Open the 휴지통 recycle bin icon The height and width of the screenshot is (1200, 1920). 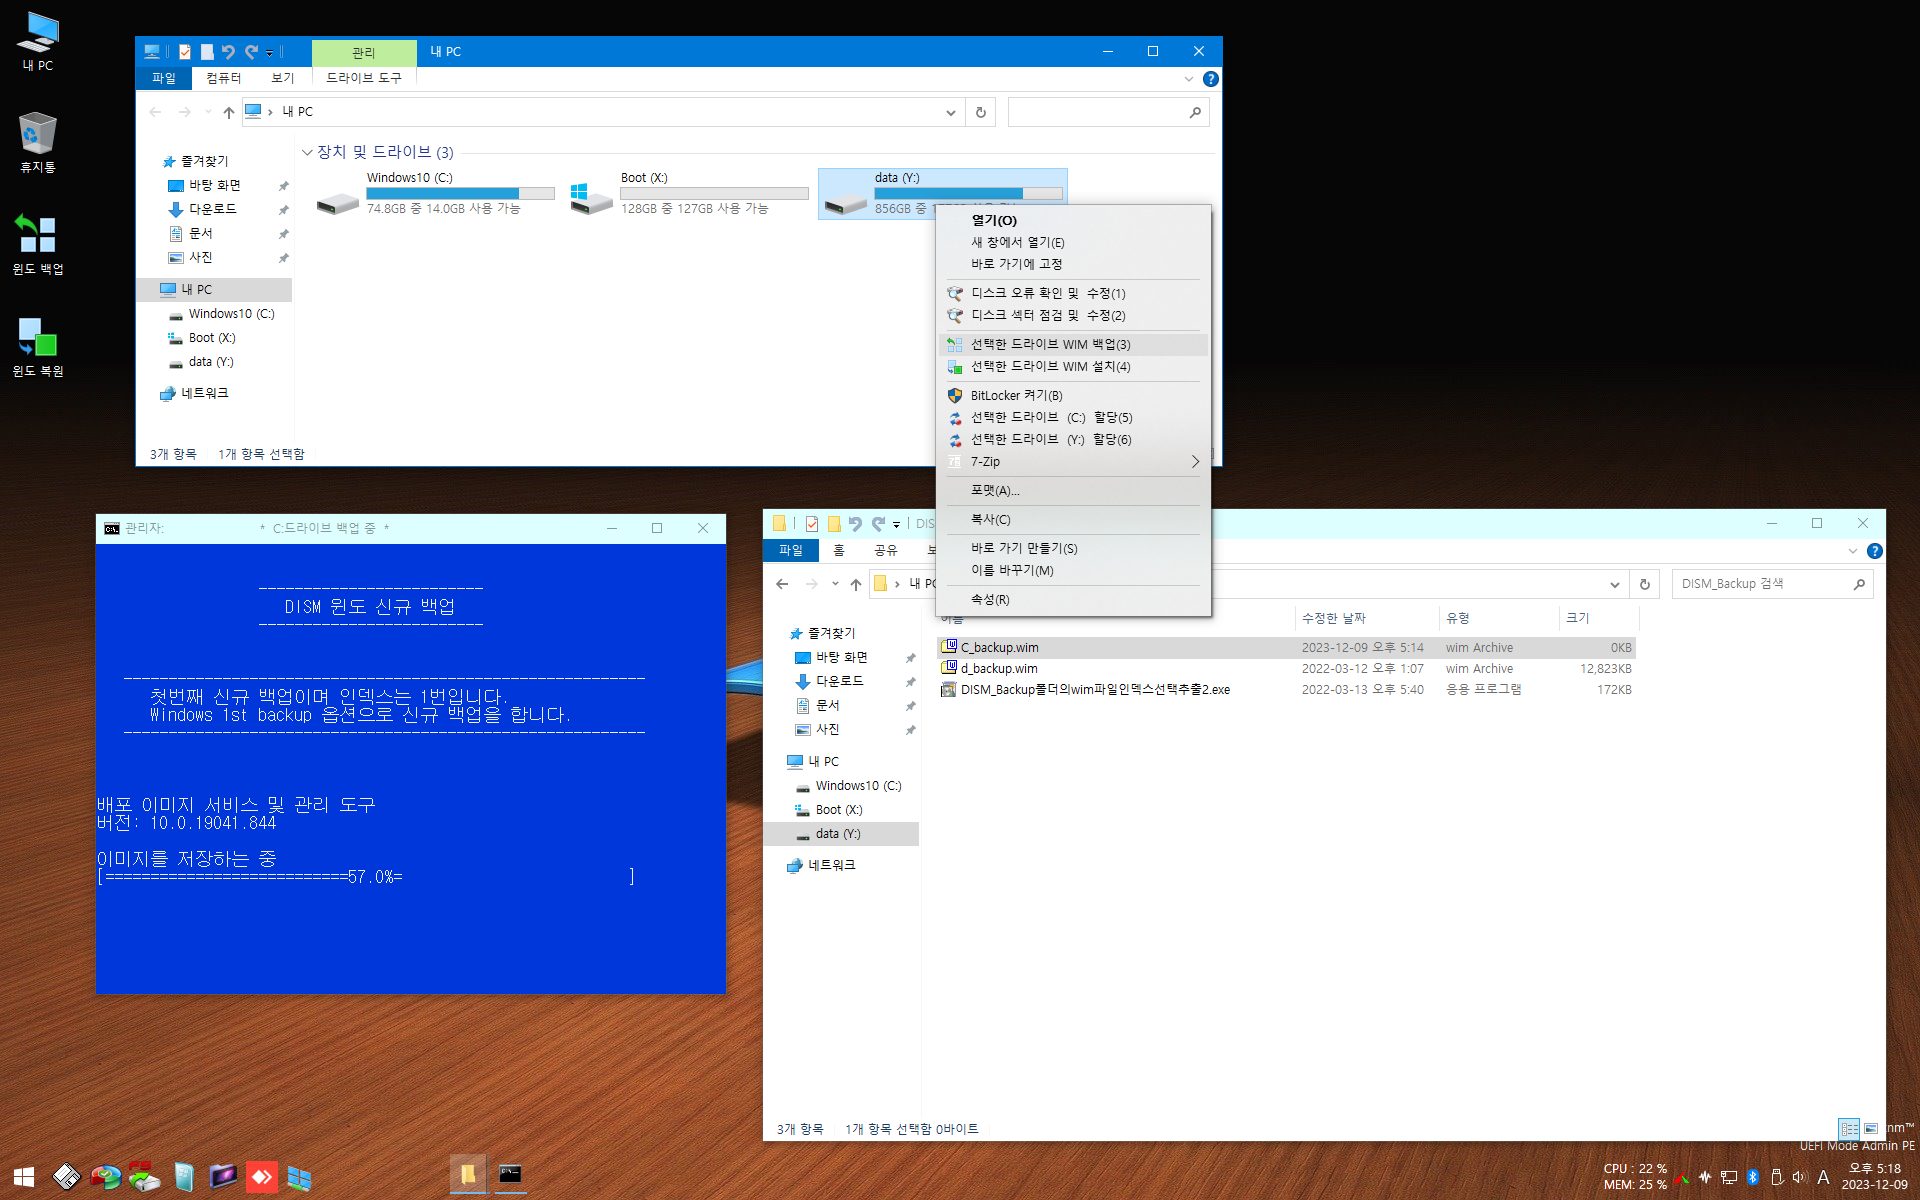[x=38, y=143]
